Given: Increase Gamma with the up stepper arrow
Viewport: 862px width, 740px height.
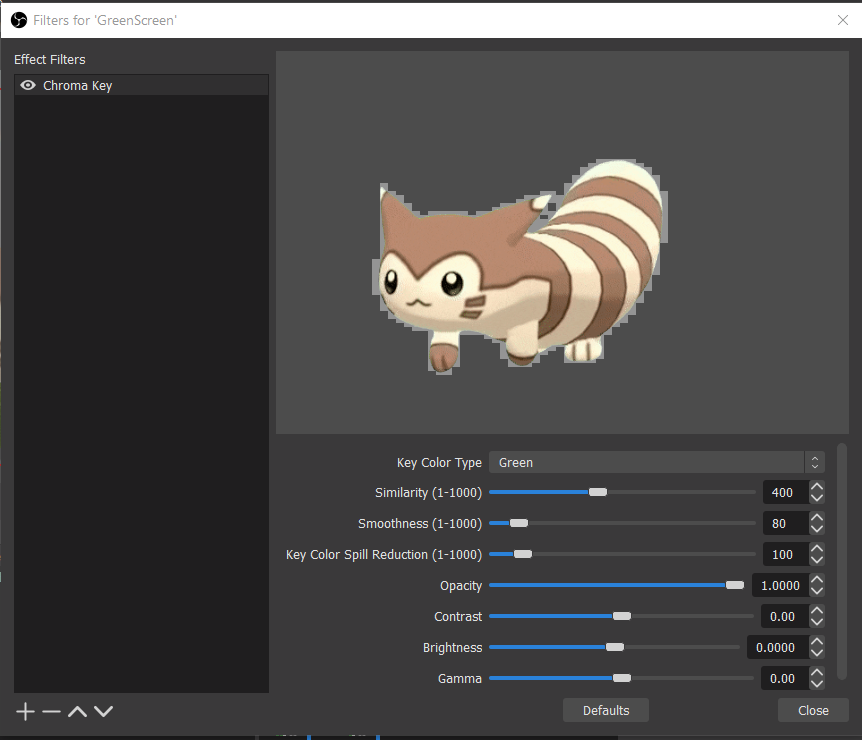Looking at the screenshot, I should click(817, 673).
